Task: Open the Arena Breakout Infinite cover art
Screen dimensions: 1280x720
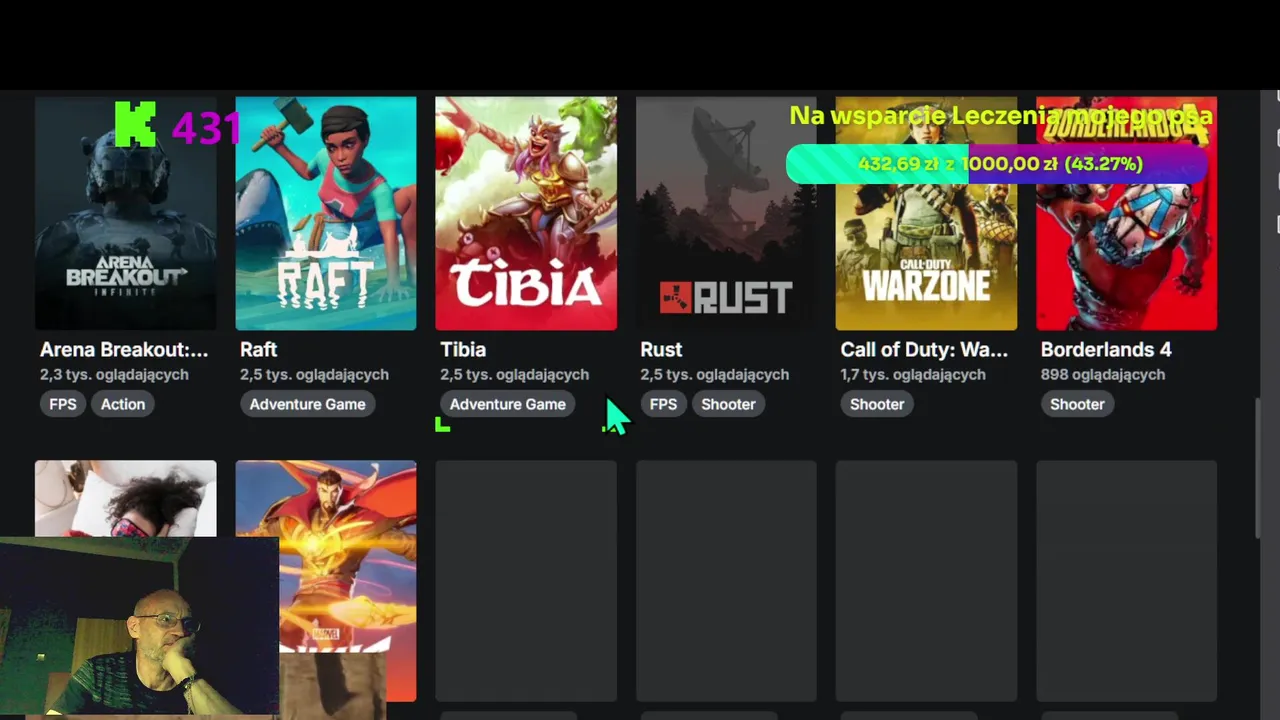Action: pyautogui.click(x=125, y=213)
